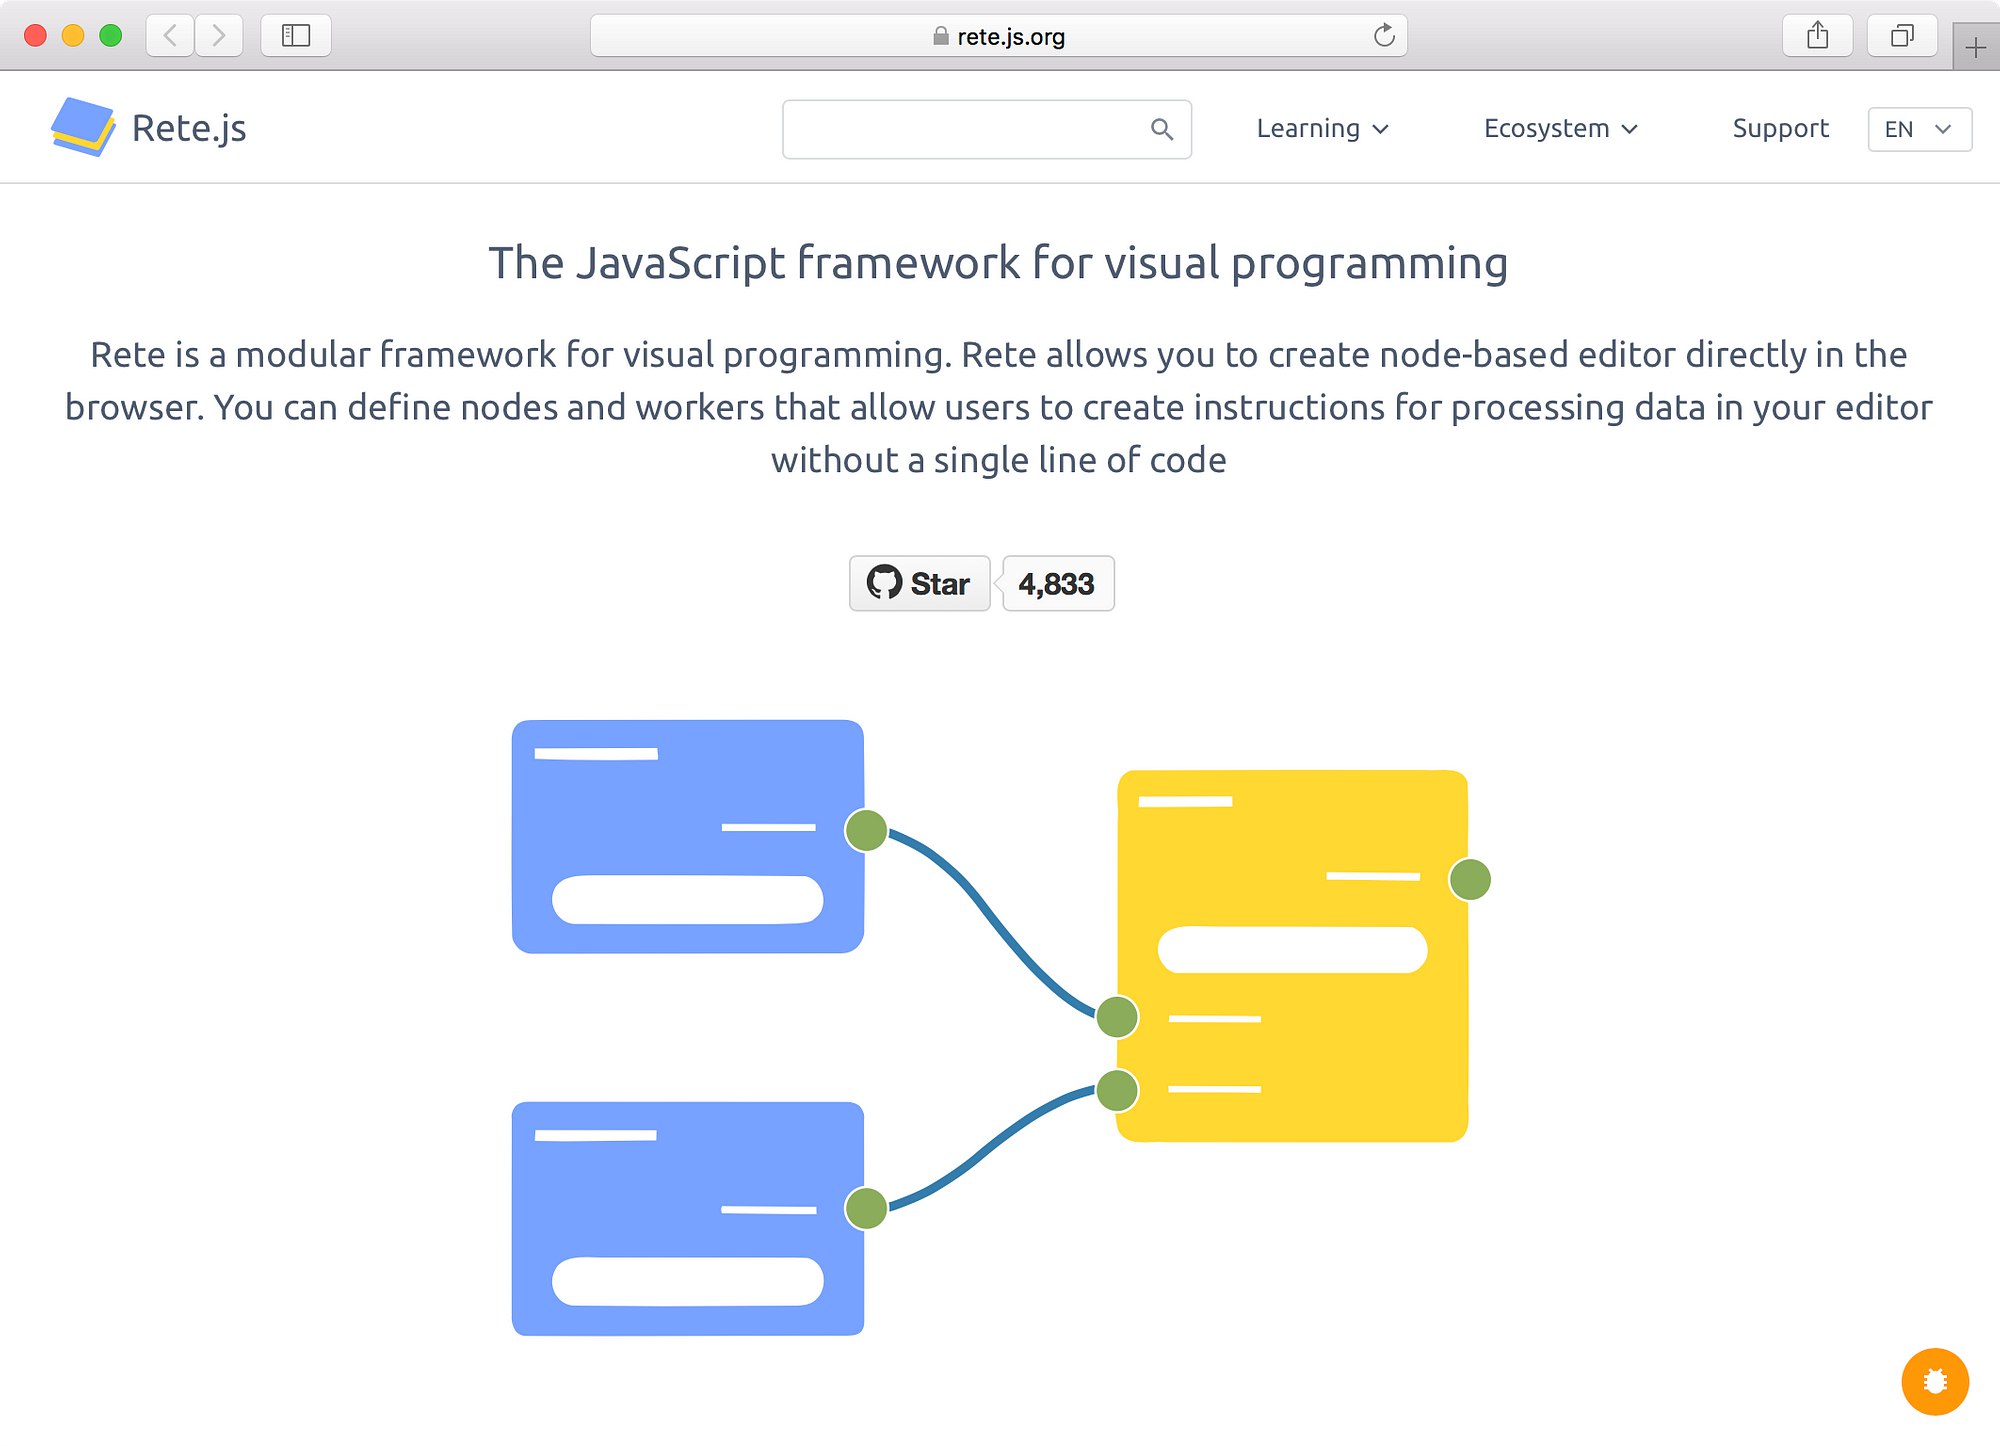Click the GitHub Star button

pyautogui.click(x=919, y=583)
